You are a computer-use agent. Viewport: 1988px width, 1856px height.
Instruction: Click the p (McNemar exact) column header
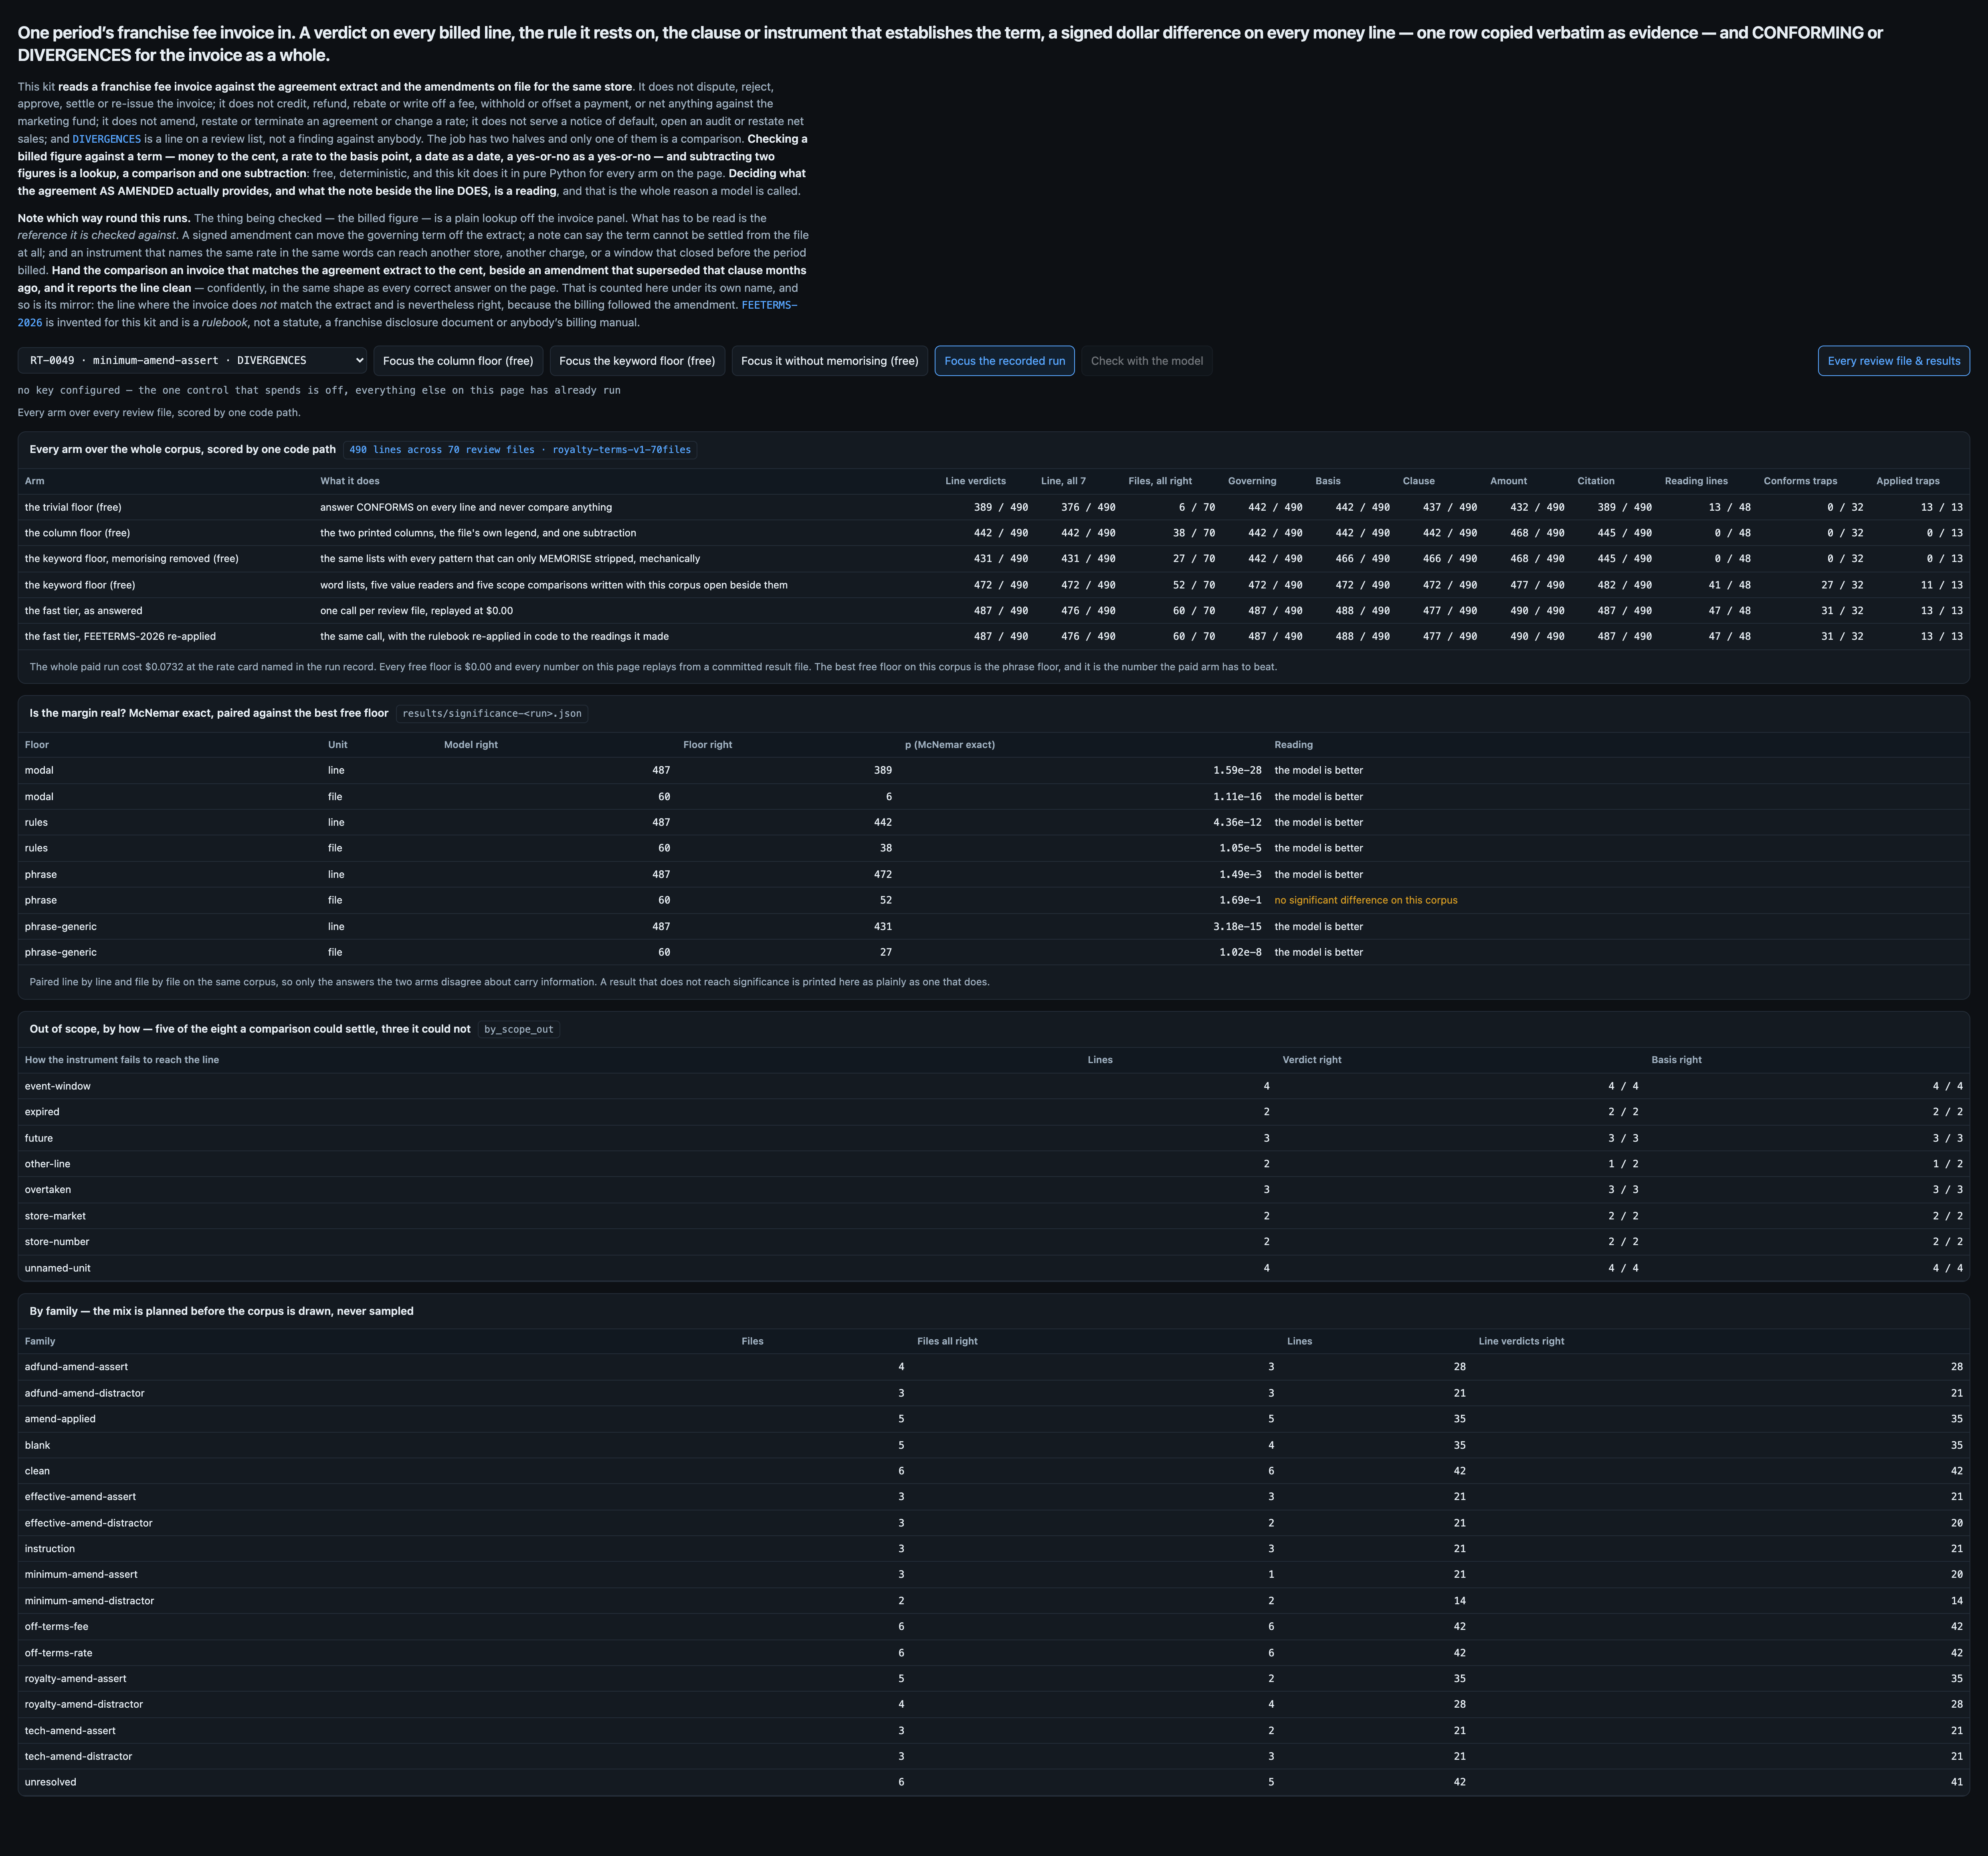tap(949, 745)
